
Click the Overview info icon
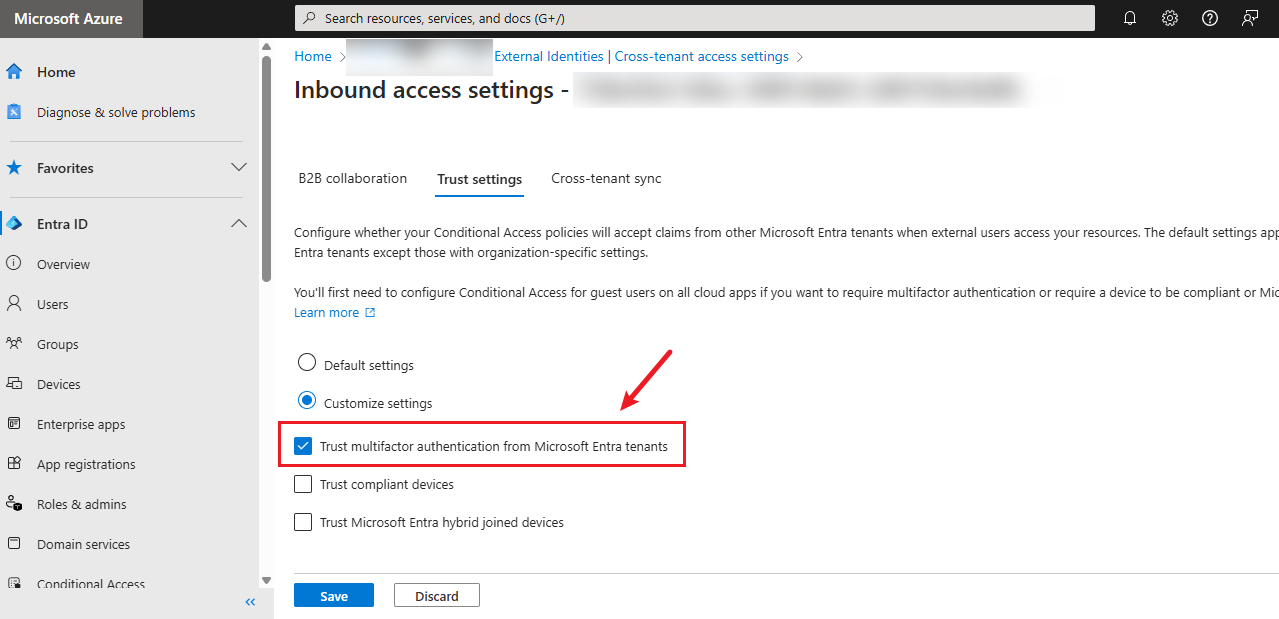[x=14, y=264]
